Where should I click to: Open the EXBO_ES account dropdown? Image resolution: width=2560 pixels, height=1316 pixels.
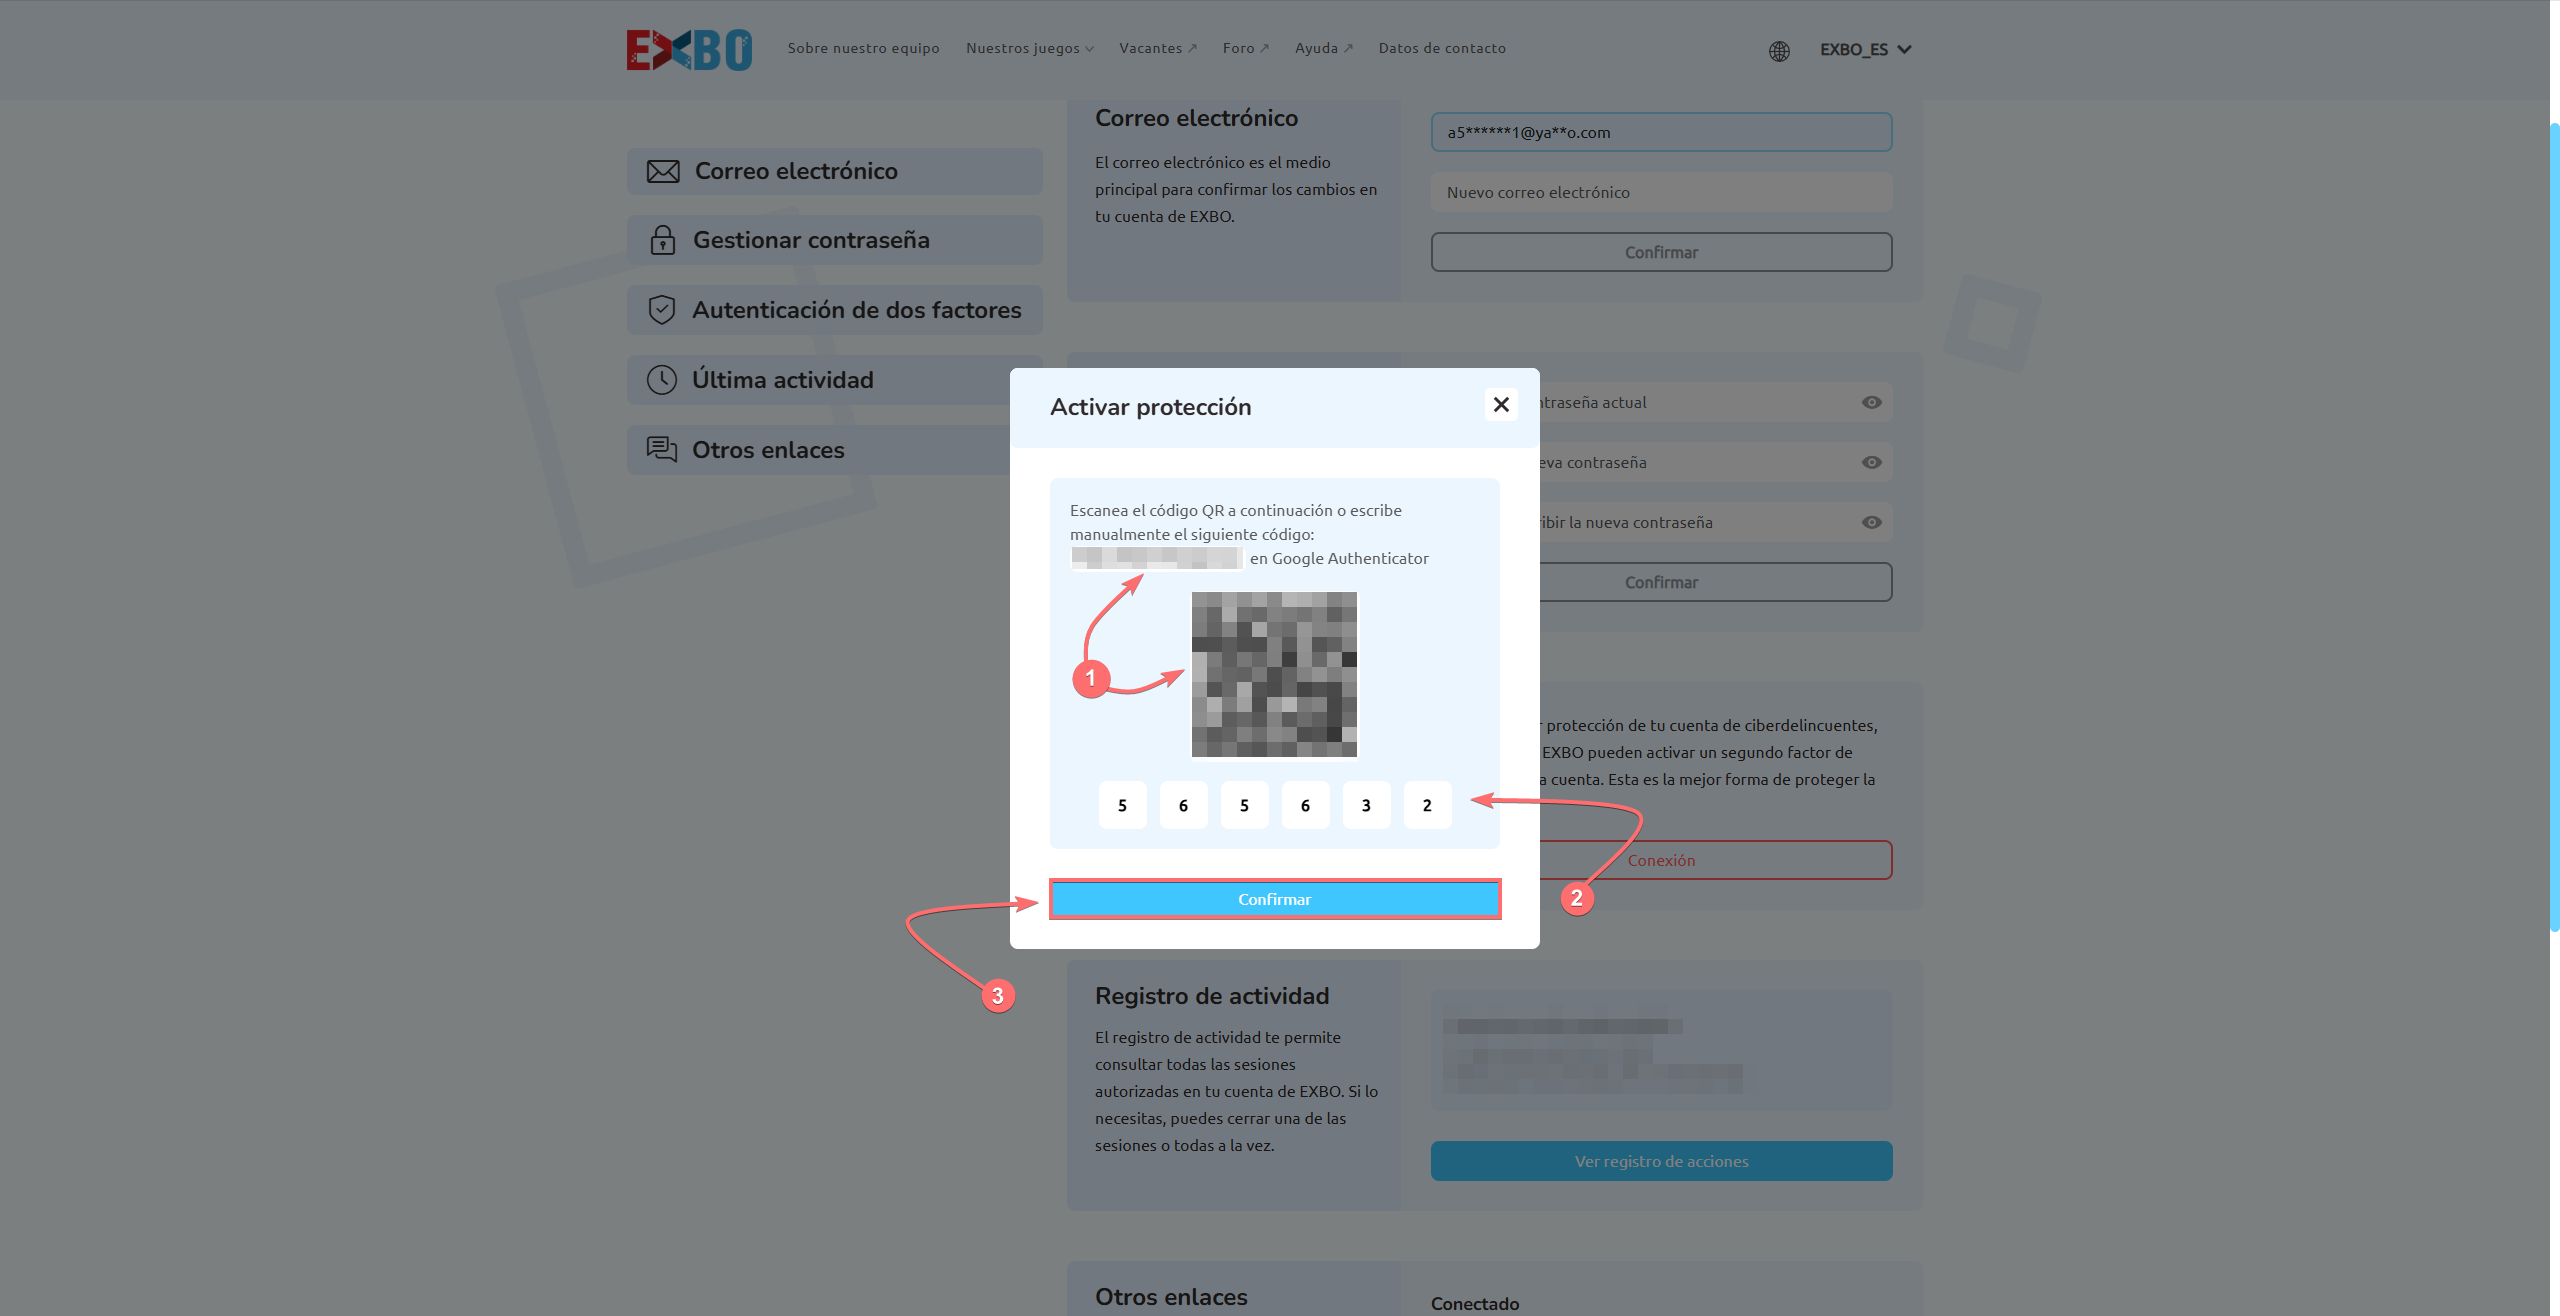click(1866, 49)
